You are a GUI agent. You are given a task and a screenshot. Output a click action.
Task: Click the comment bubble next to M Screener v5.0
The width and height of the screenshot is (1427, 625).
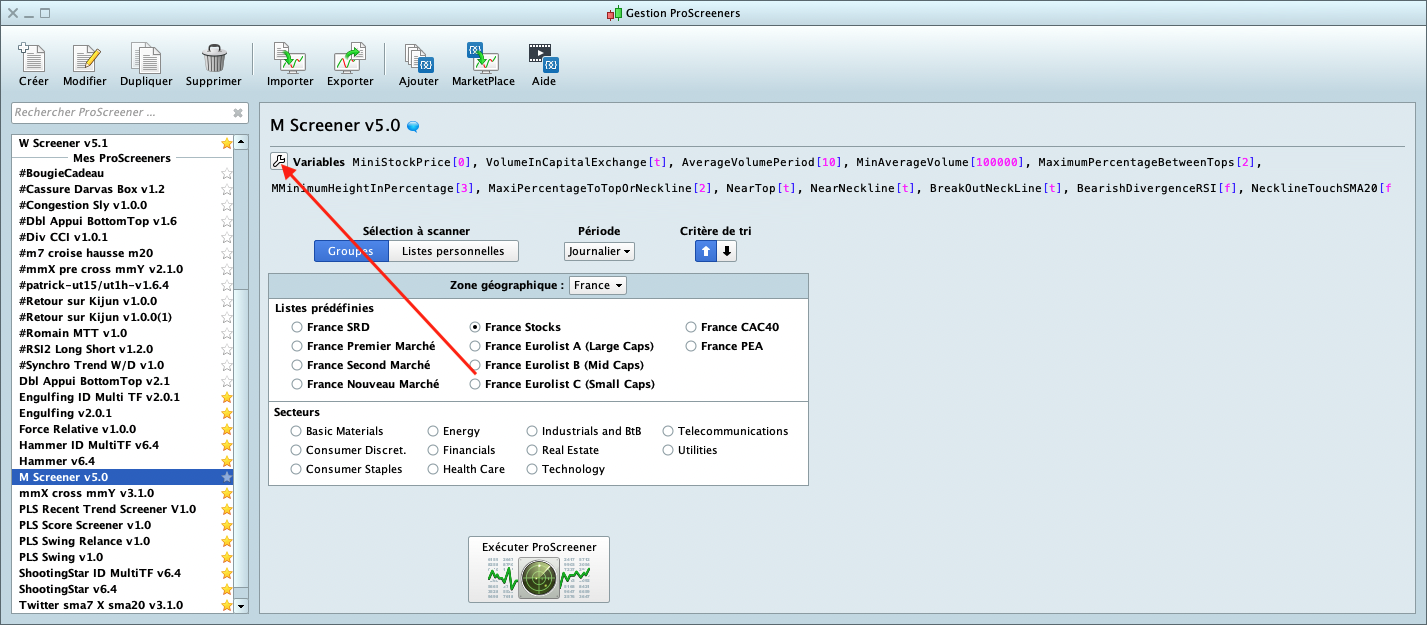[412, 126]
